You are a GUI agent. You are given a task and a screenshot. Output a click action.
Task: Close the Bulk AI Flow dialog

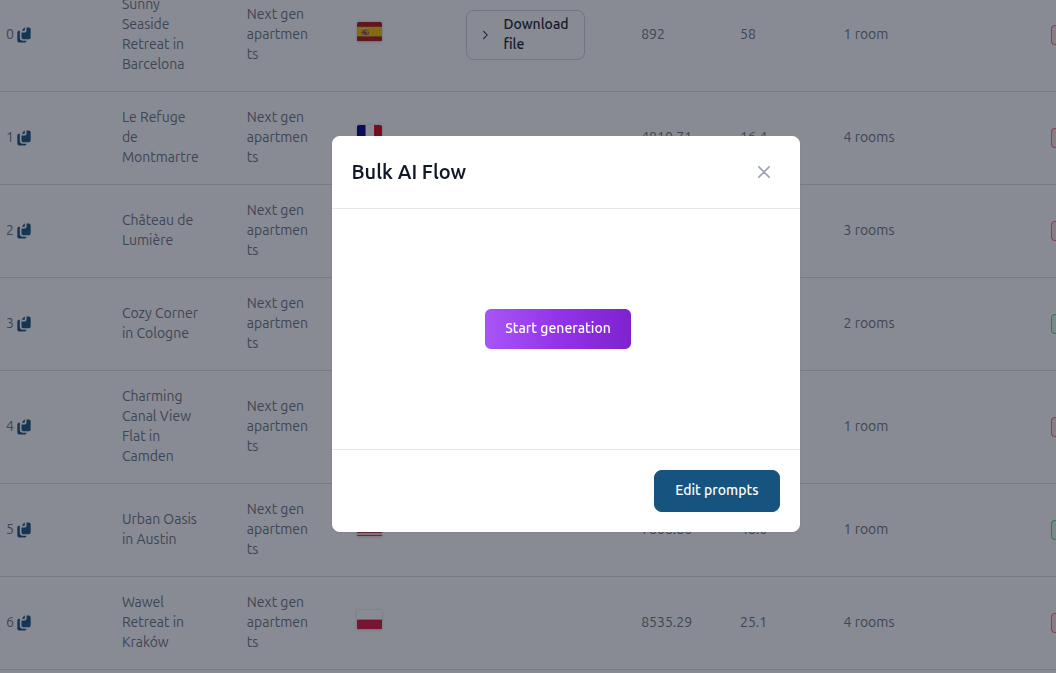[x=764, y=172]
